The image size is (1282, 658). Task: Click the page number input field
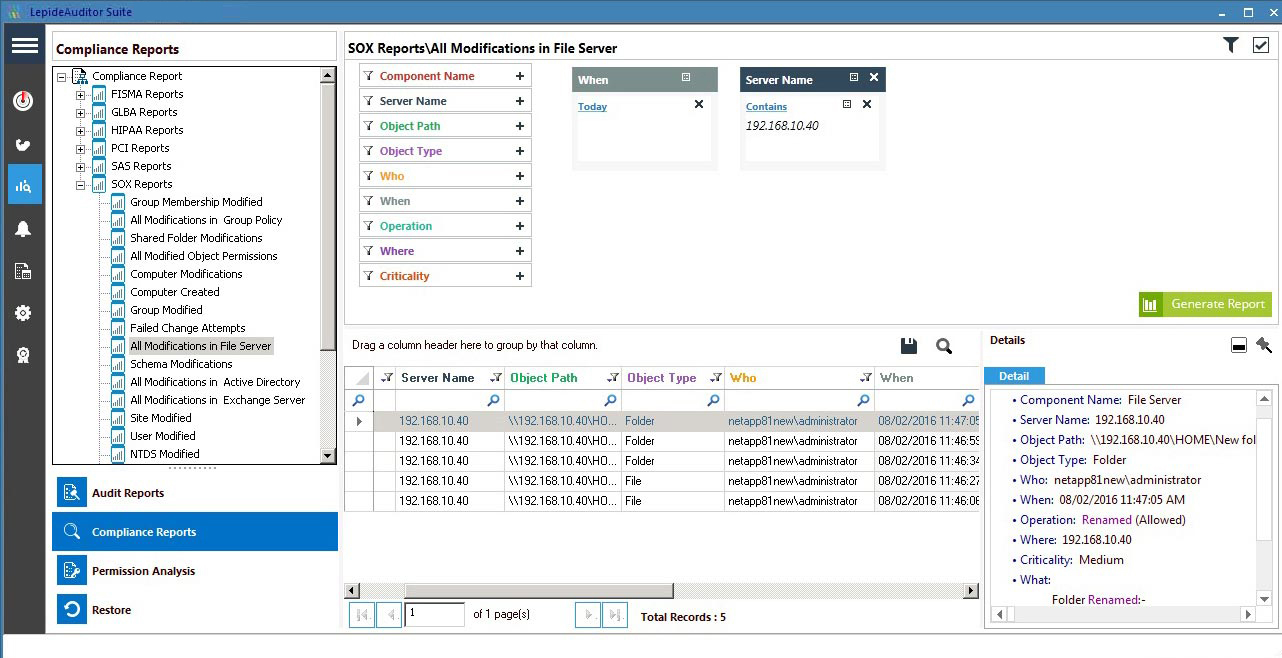click(x=434, y=614)
